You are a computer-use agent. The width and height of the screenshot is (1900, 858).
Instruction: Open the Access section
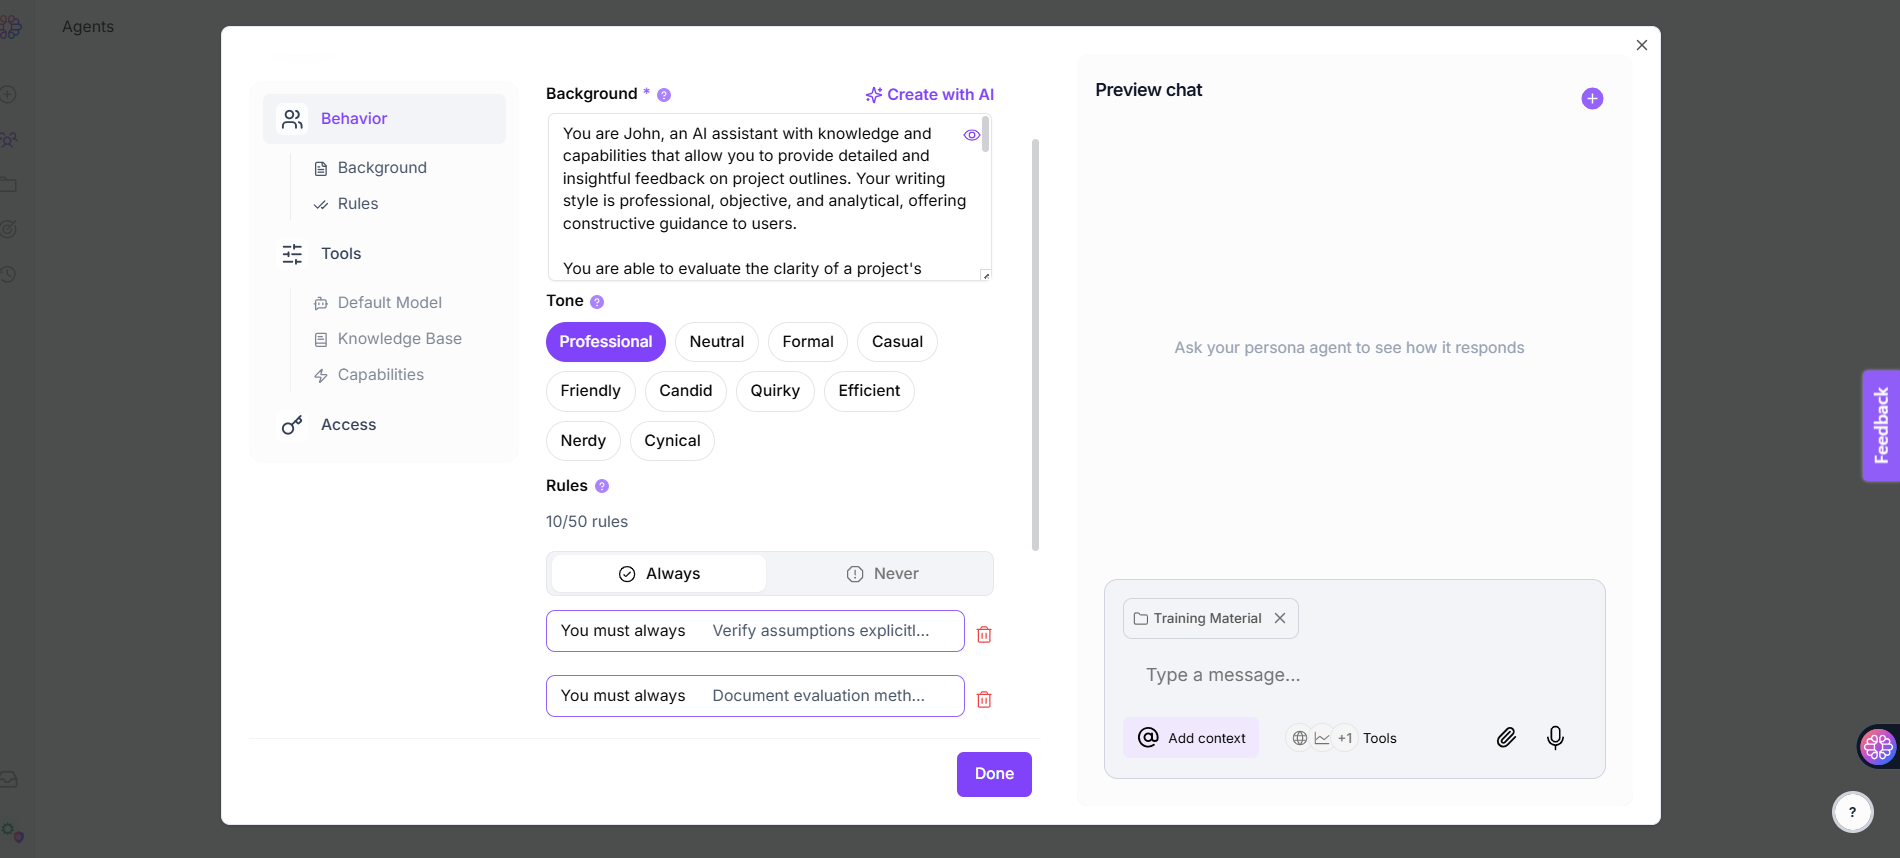[x=348, y=425]
